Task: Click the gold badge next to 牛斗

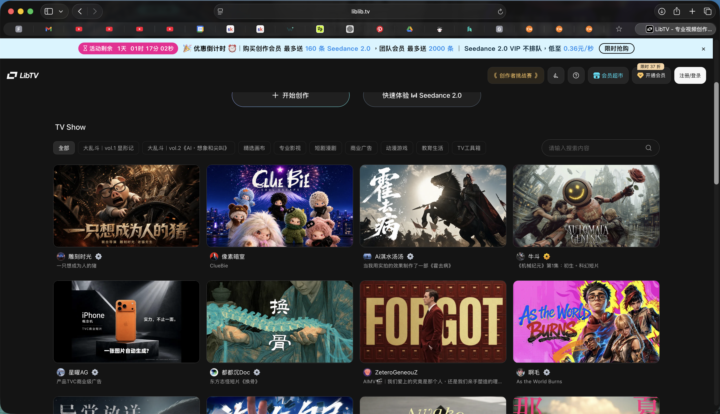Action: tap(546, 257)
